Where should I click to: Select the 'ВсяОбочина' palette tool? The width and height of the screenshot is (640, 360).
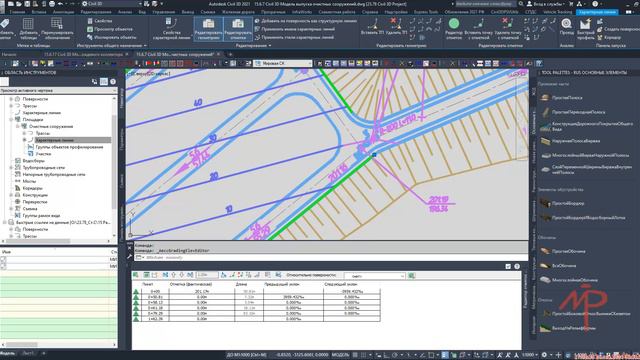pos(558,265)
